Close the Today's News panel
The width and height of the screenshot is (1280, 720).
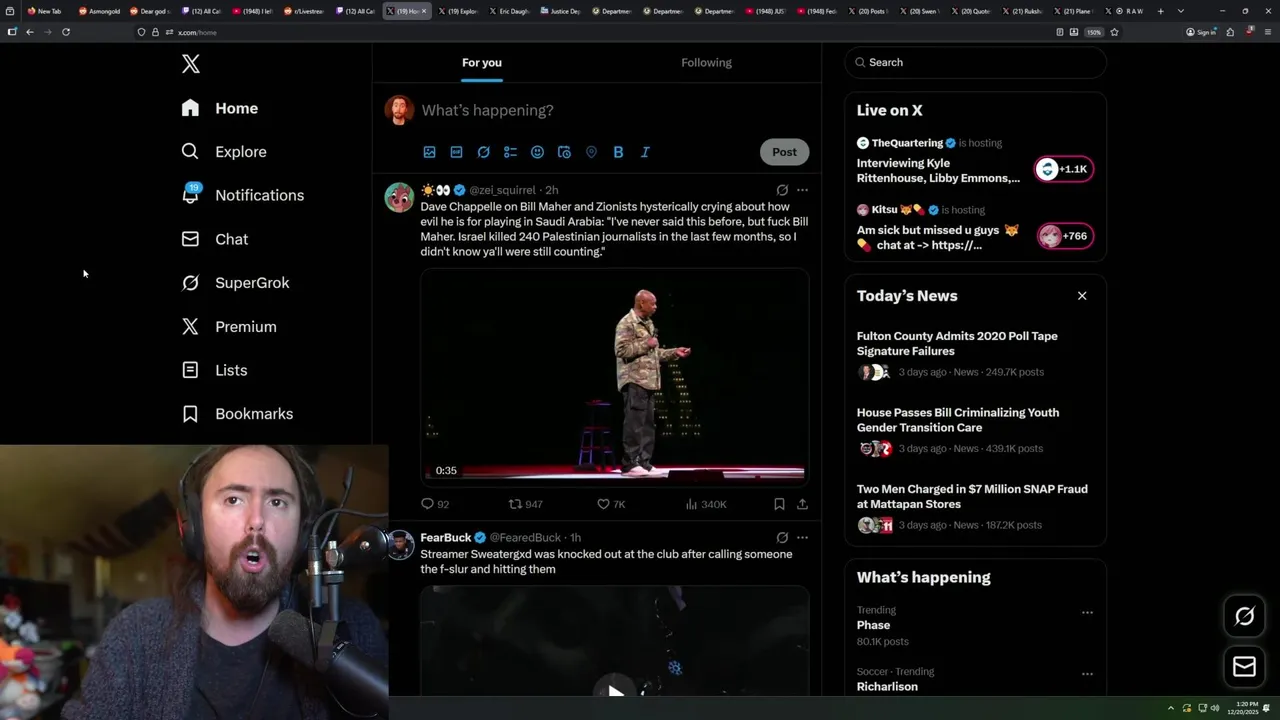(x=1082, y=296)
